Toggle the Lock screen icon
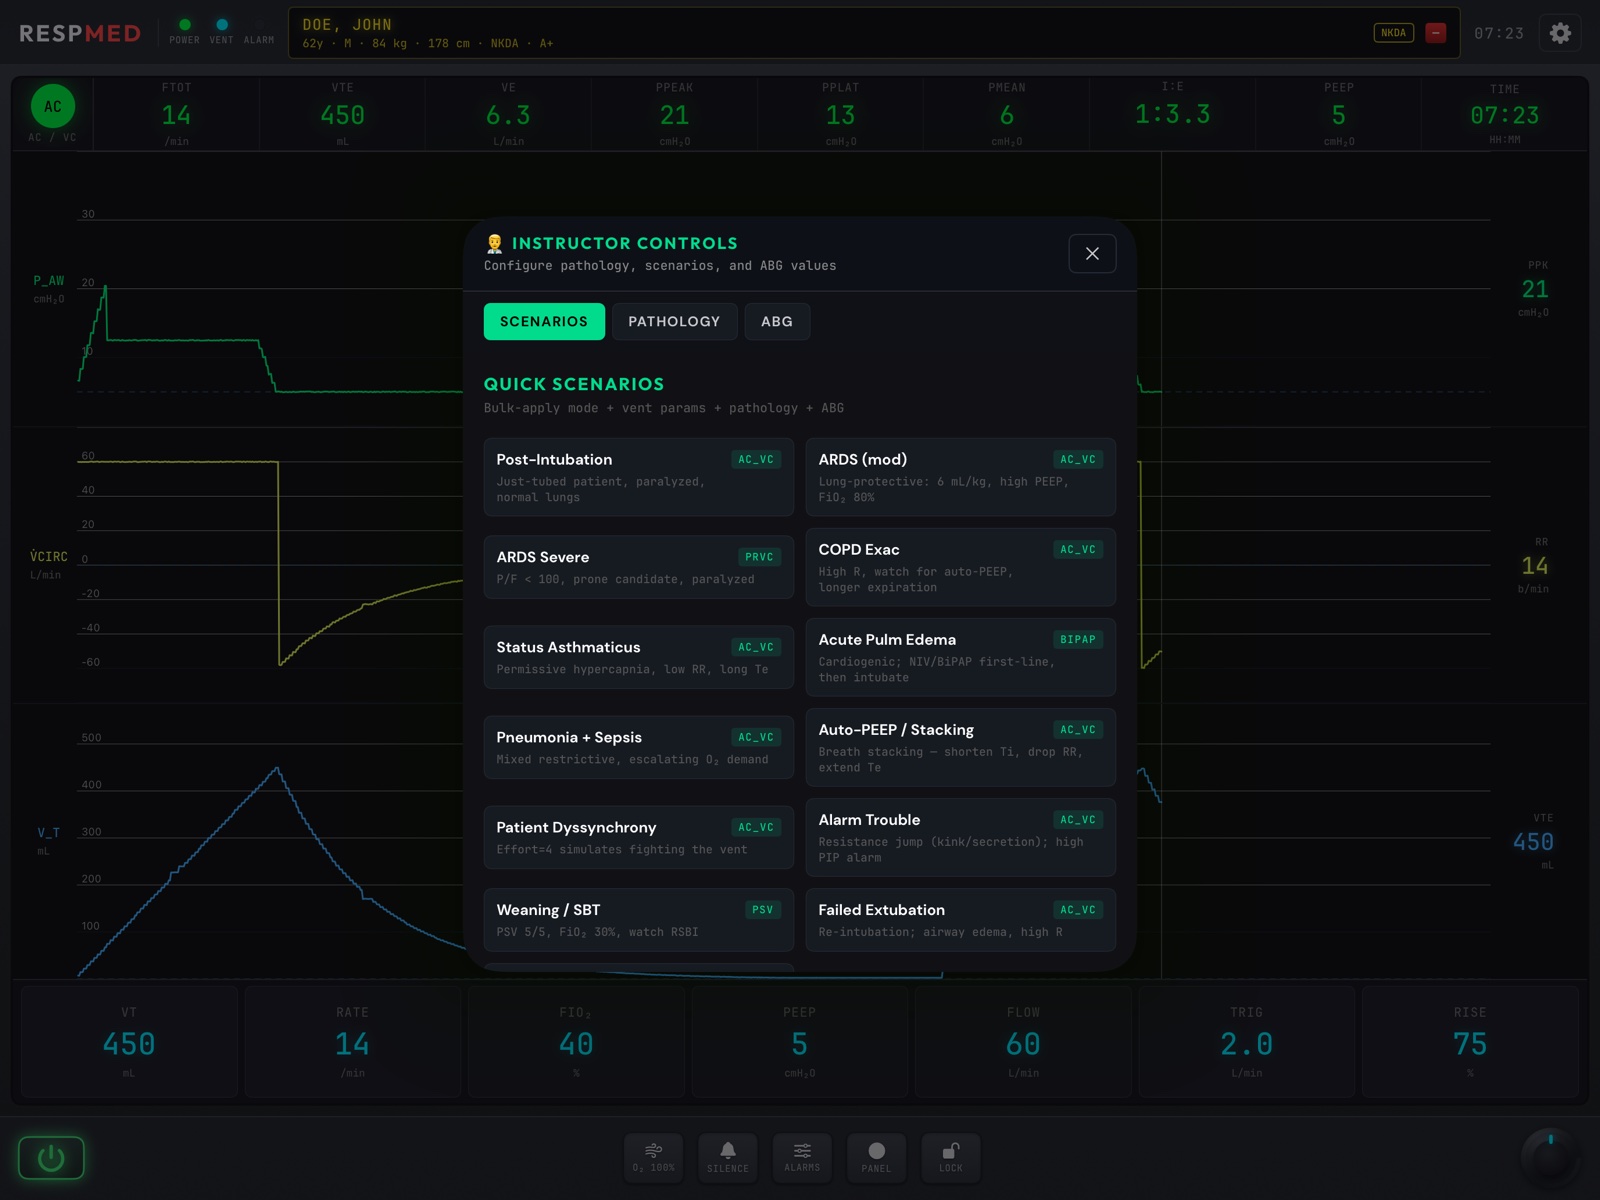This screenshot has width=1600, height=1200. [951, 1158]
